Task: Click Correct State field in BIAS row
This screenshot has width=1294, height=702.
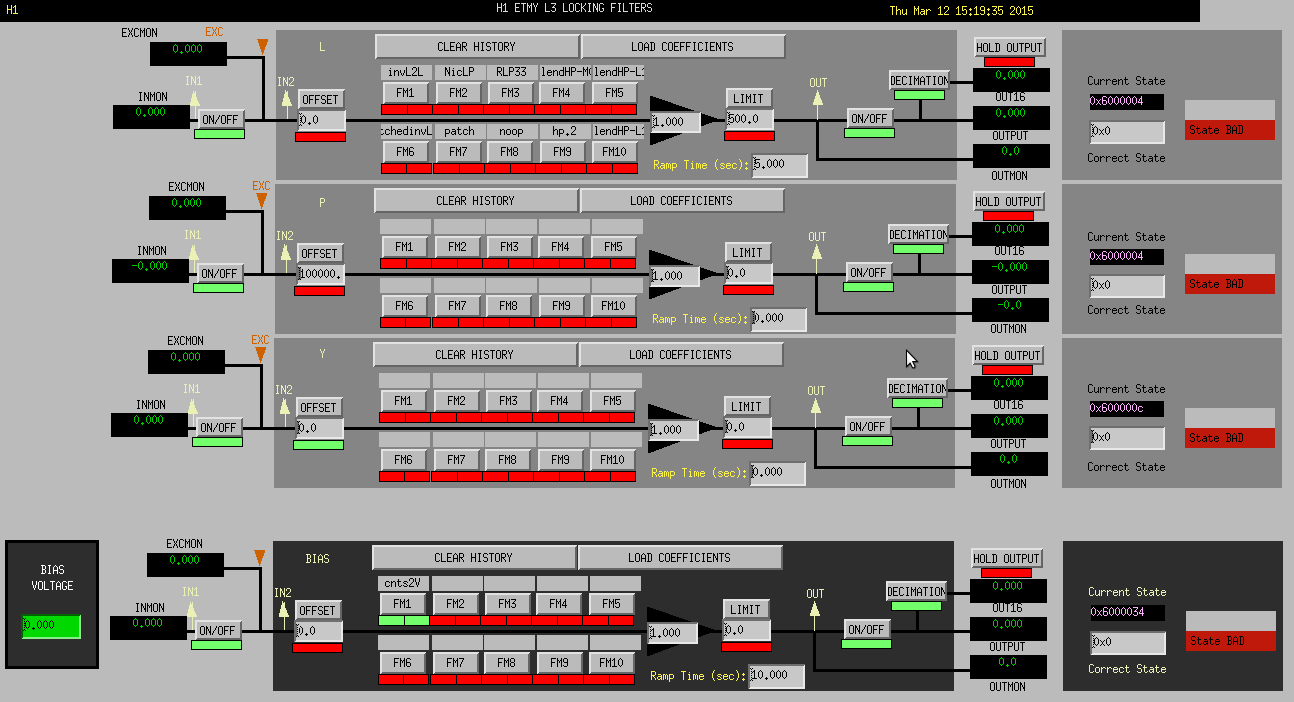Action: [x=1127, y=643]
